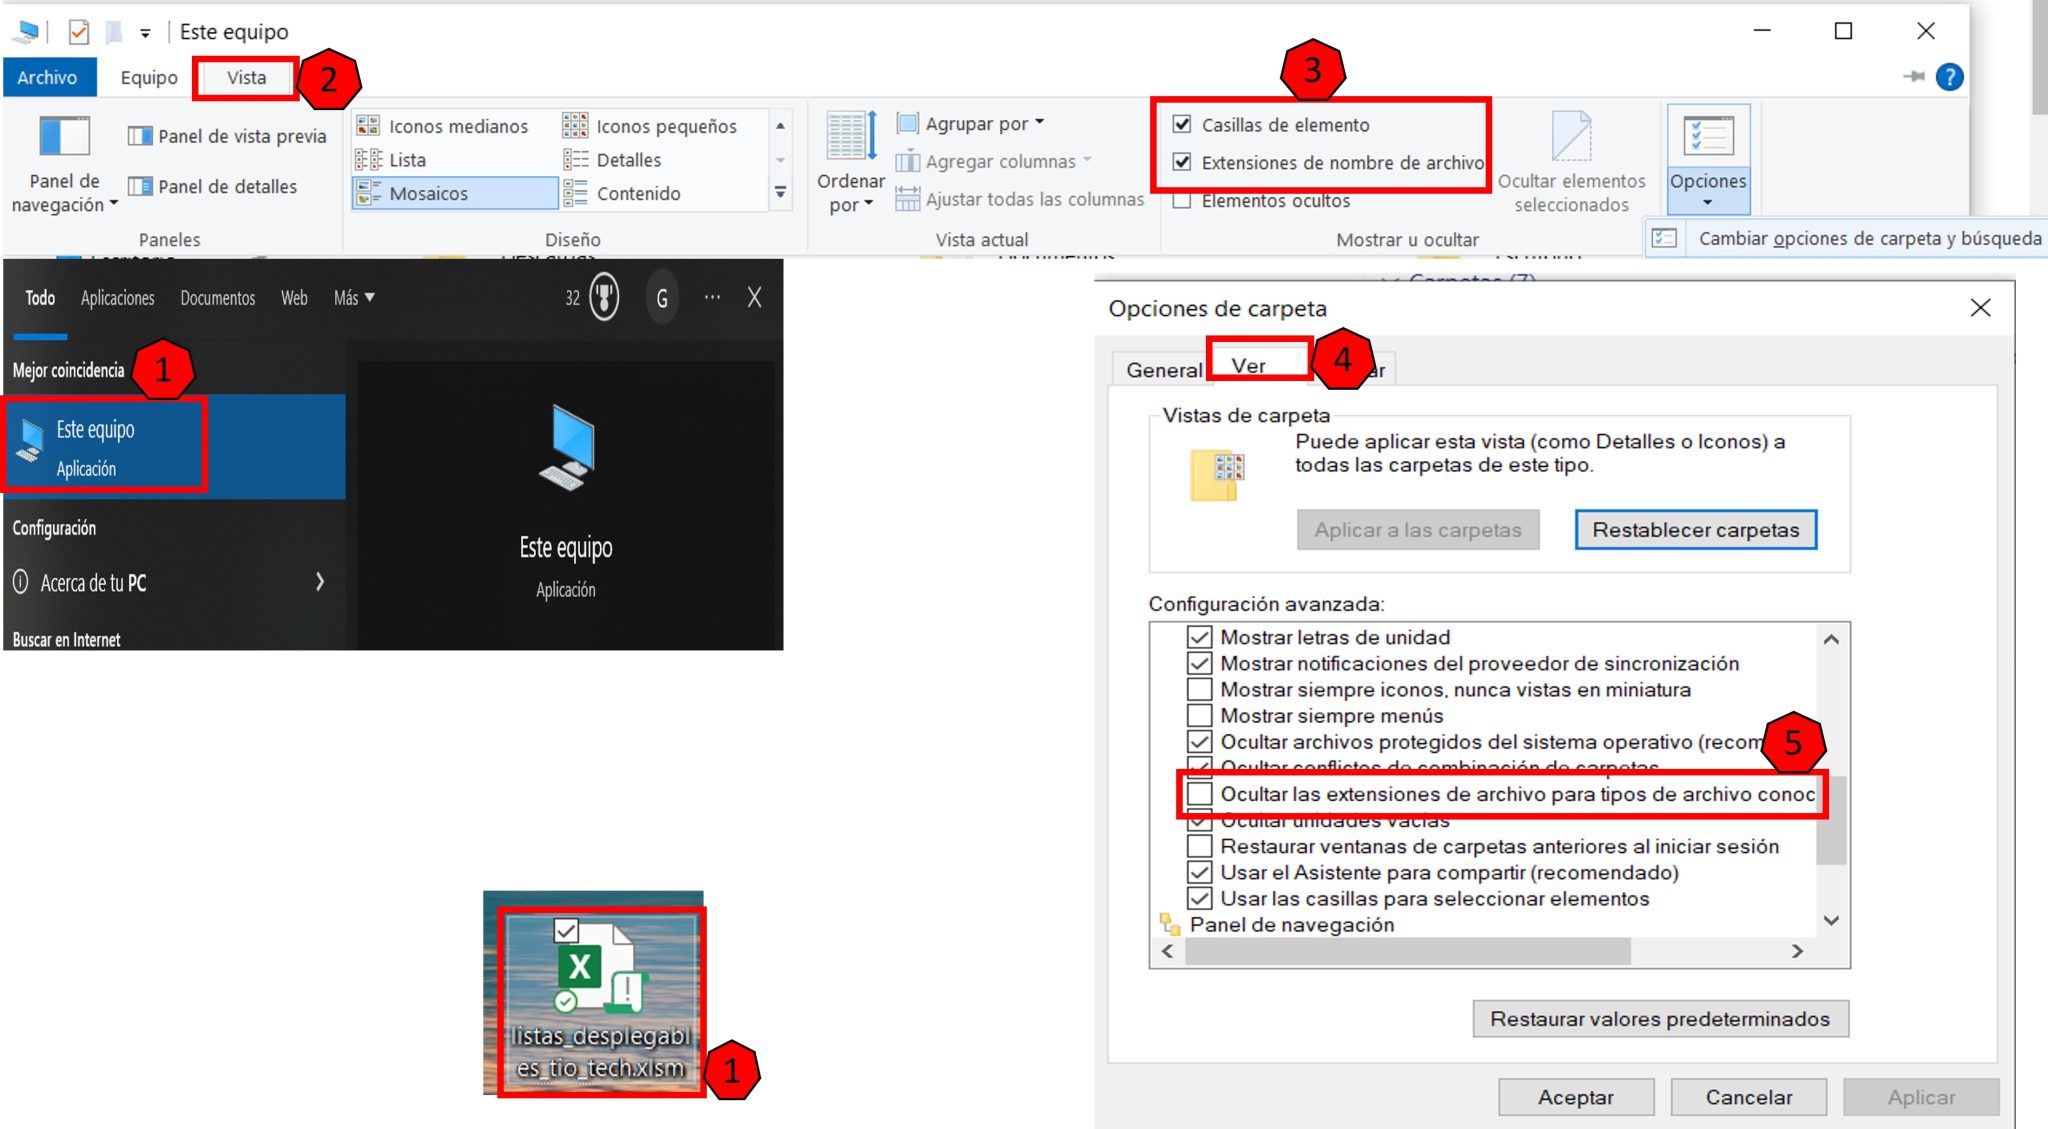Expand the layout gallery more arrow
The image size is (2048, 1129).
(781, 192)
